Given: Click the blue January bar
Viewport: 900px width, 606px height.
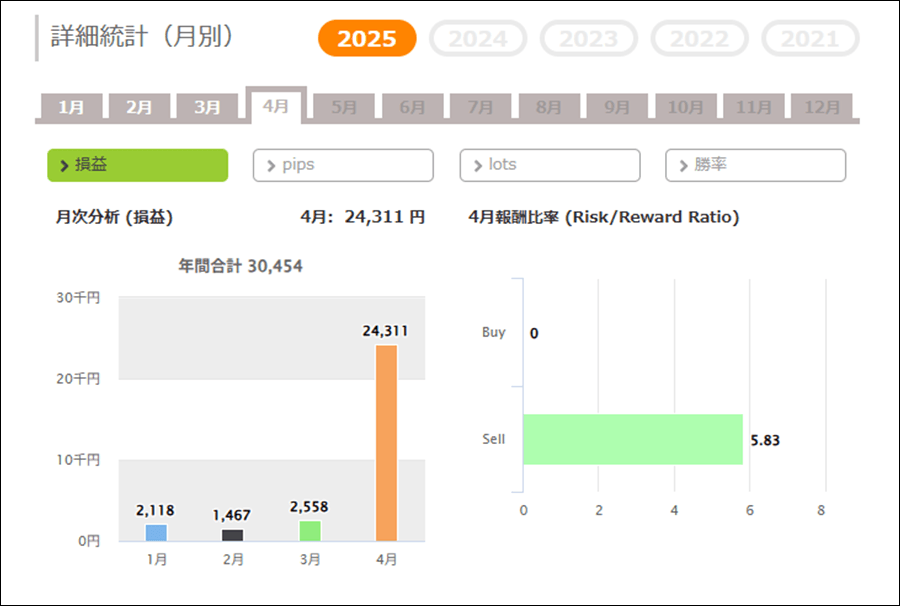Looking at the screenshot, I should point(156,532).
